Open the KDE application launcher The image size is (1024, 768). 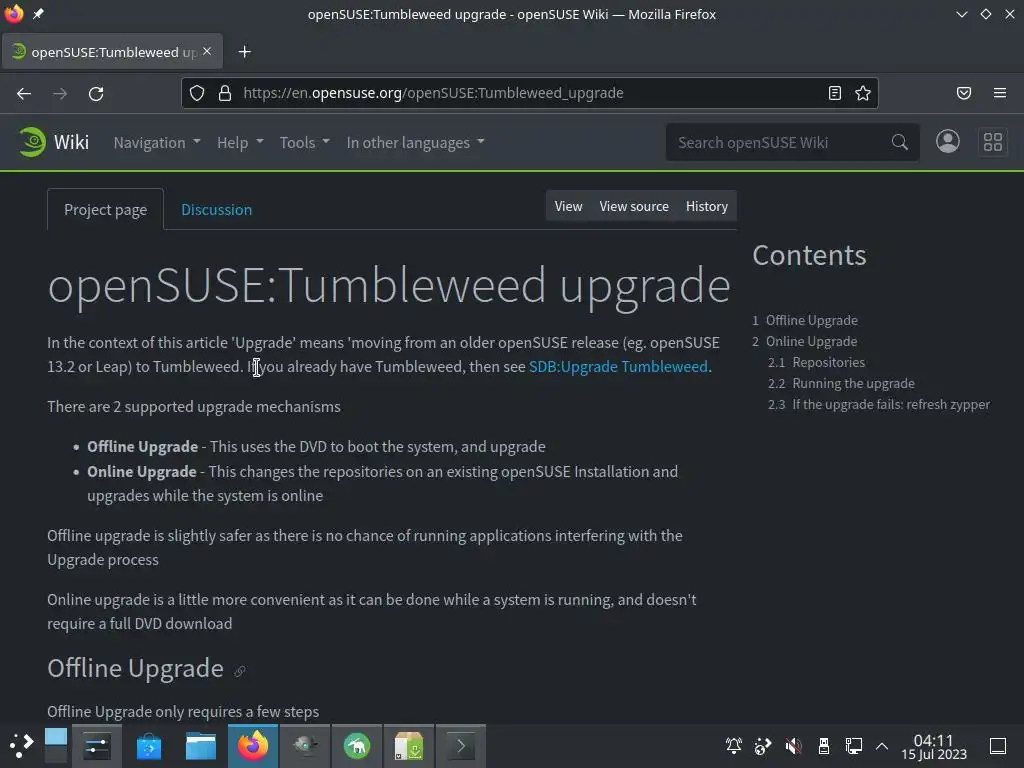(21, 746)
